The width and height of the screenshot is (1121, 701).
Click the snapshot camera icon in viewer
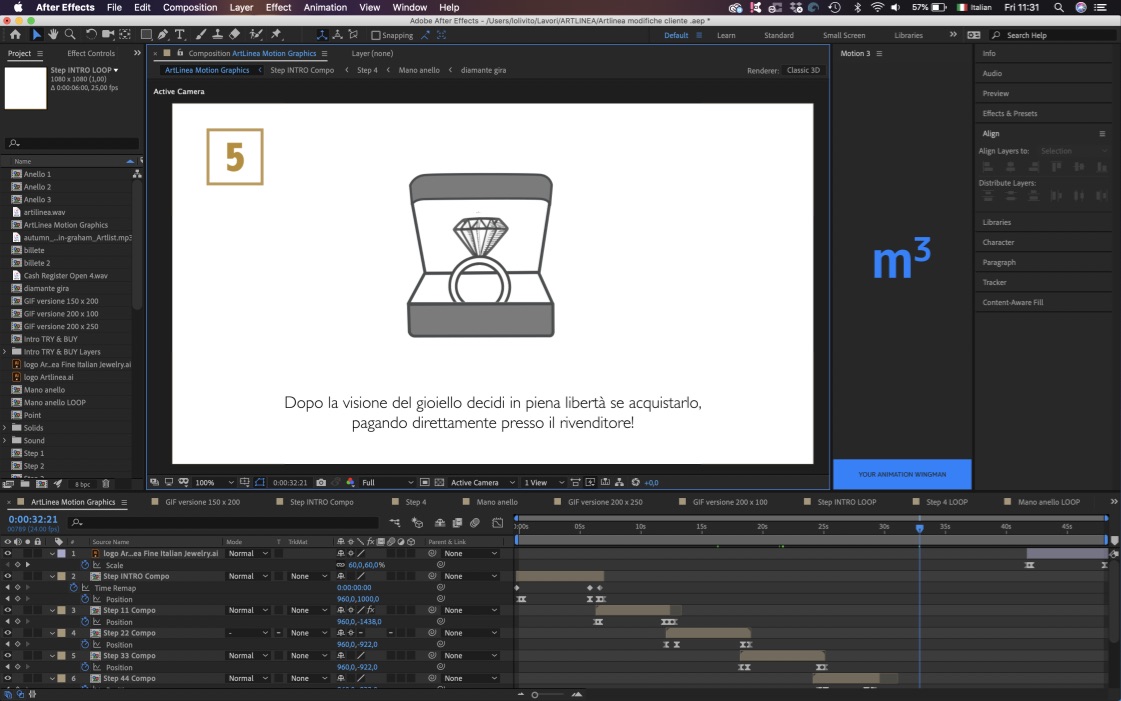(x=321, y=482)
